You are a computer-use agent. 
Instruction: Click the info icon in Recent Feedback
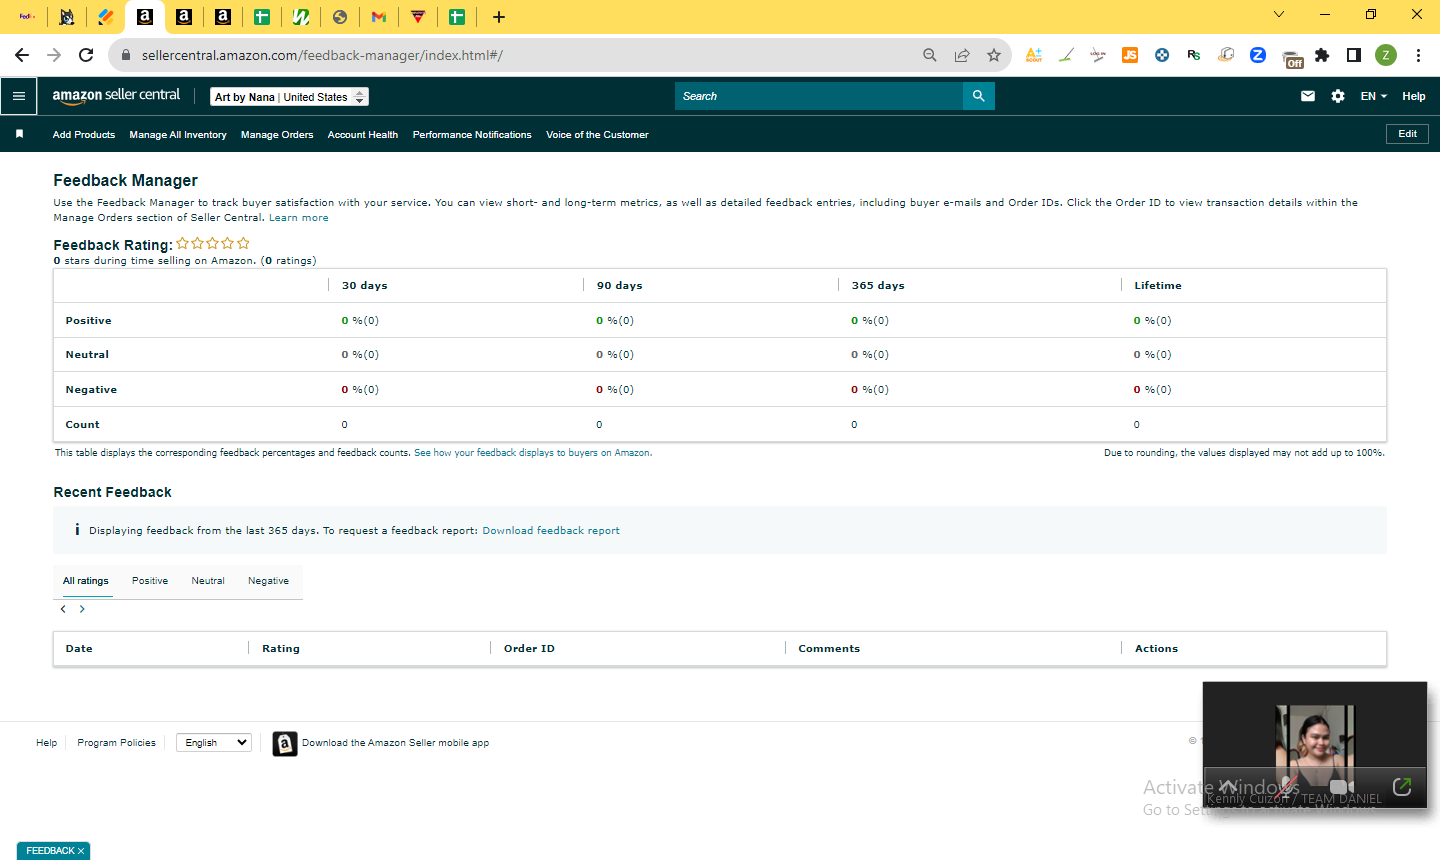coord(77,530)
